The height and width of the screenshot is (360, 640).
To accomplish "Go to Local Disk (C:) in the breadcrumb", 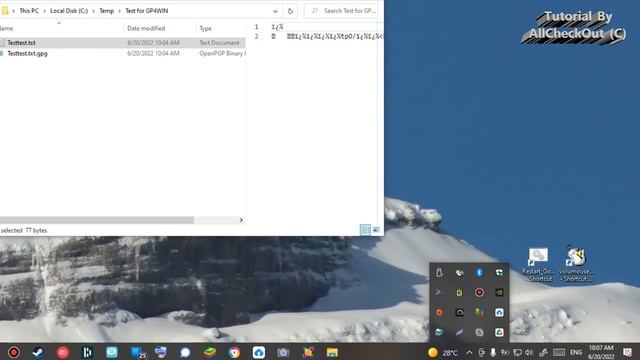I will coord(69,11).
